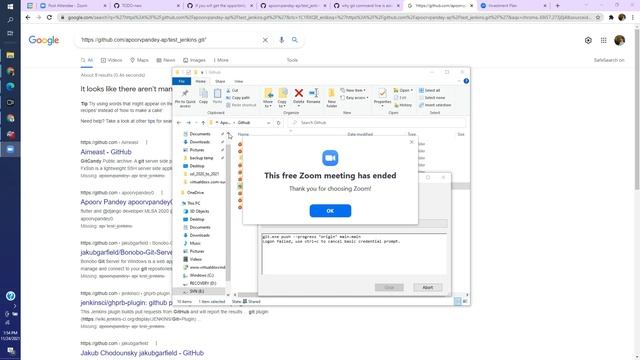640x360 pixels.
Task: Bookmark this page with the star icon
Action: (x=598, y=18)
